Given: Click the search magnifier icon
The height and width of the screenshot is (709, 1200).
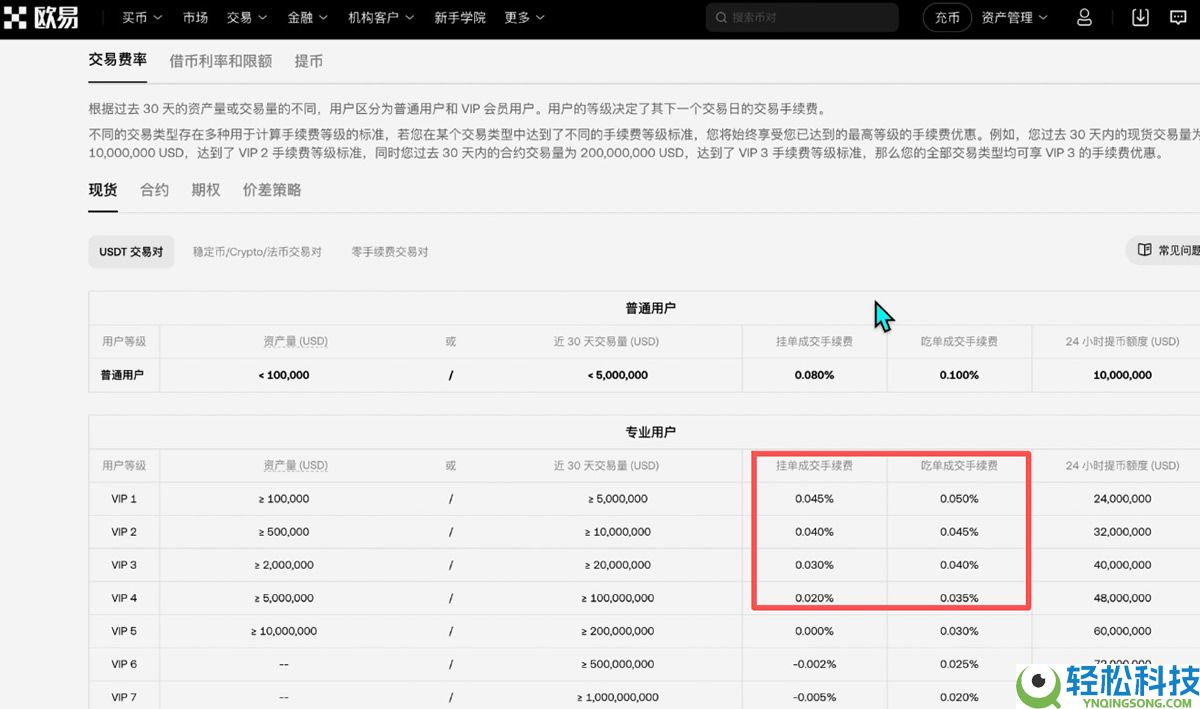Looking at the screenshot, I should tap(720, 17).
